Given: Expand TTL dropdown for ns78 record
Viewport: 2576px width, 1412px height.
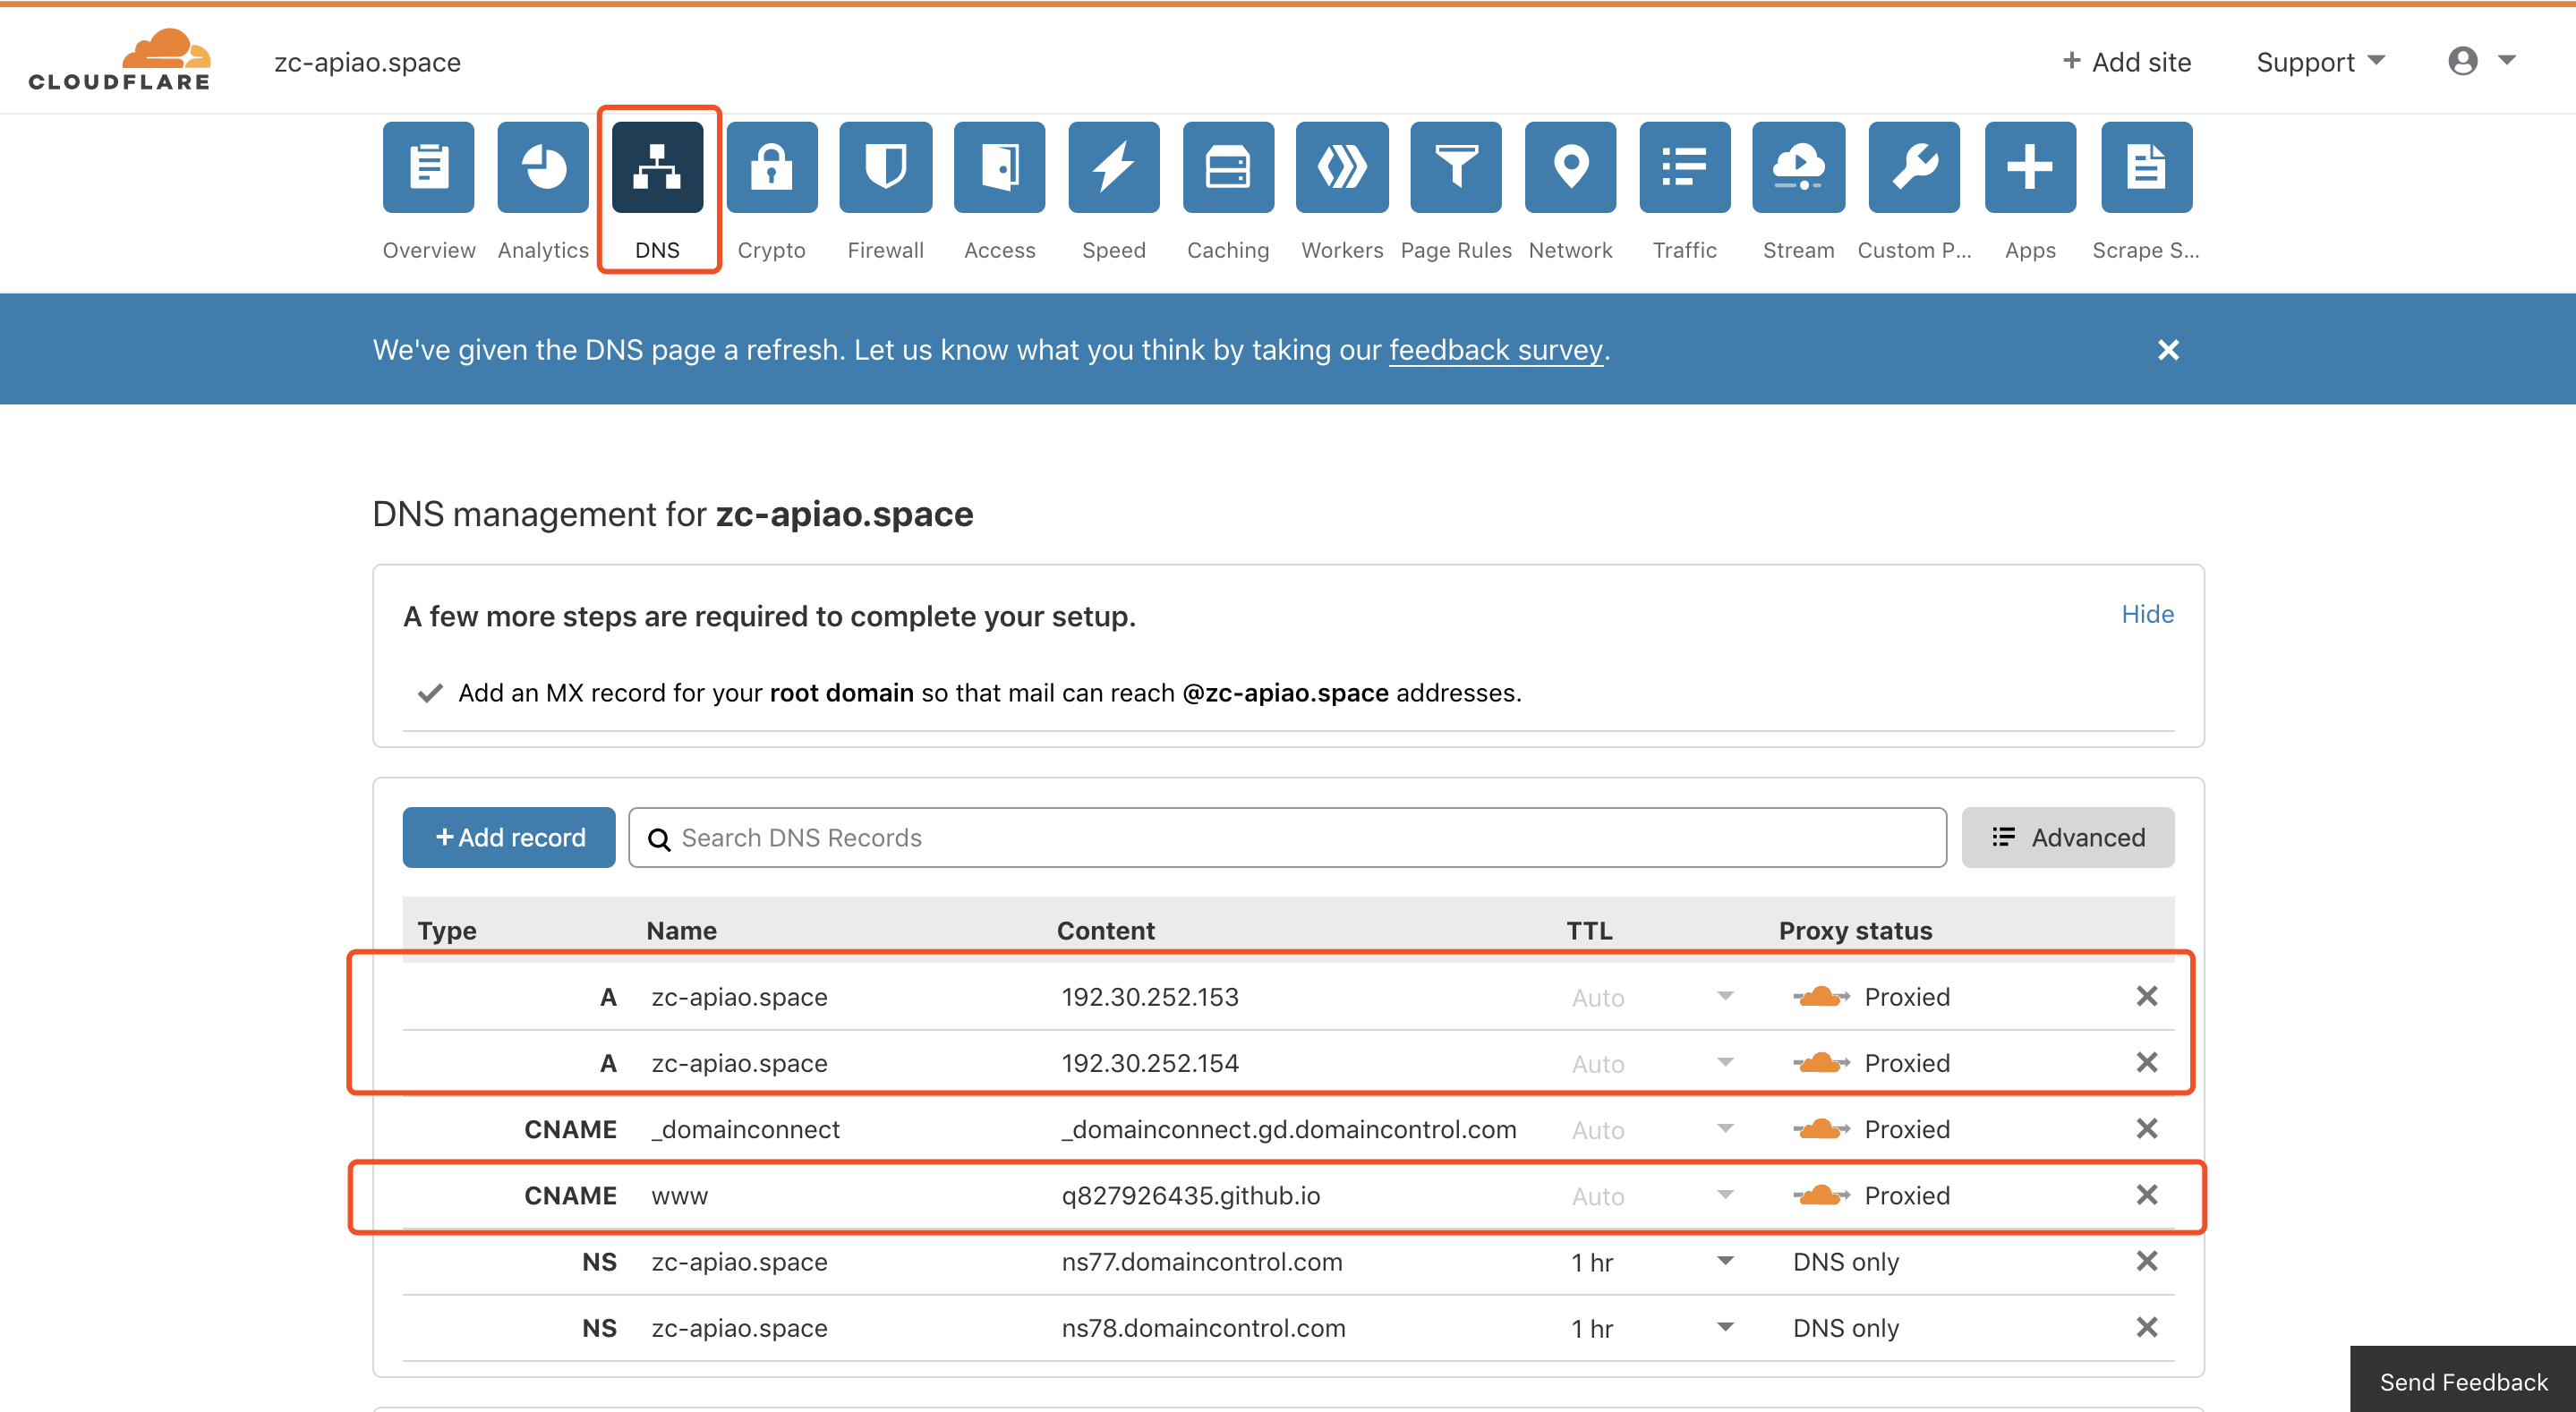Looking at the screenshot, I should pos(1725,1327).
